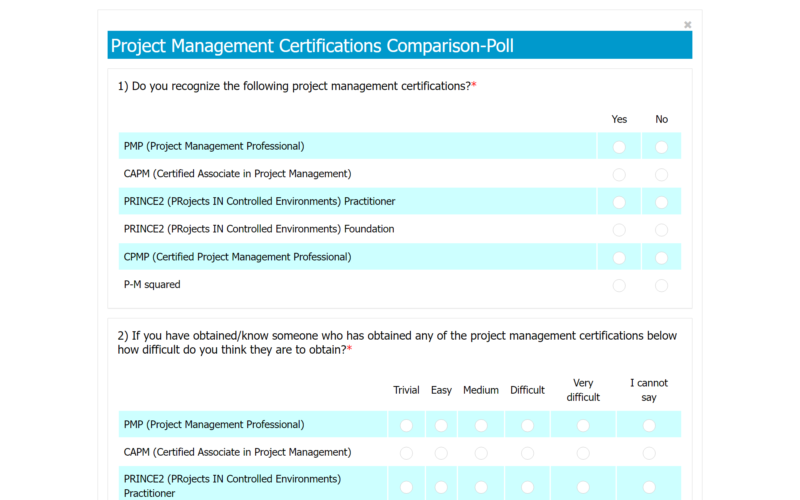Choose No for P-M squared recognition
Screen dimensions: 800x500
[x=661, y=286]
